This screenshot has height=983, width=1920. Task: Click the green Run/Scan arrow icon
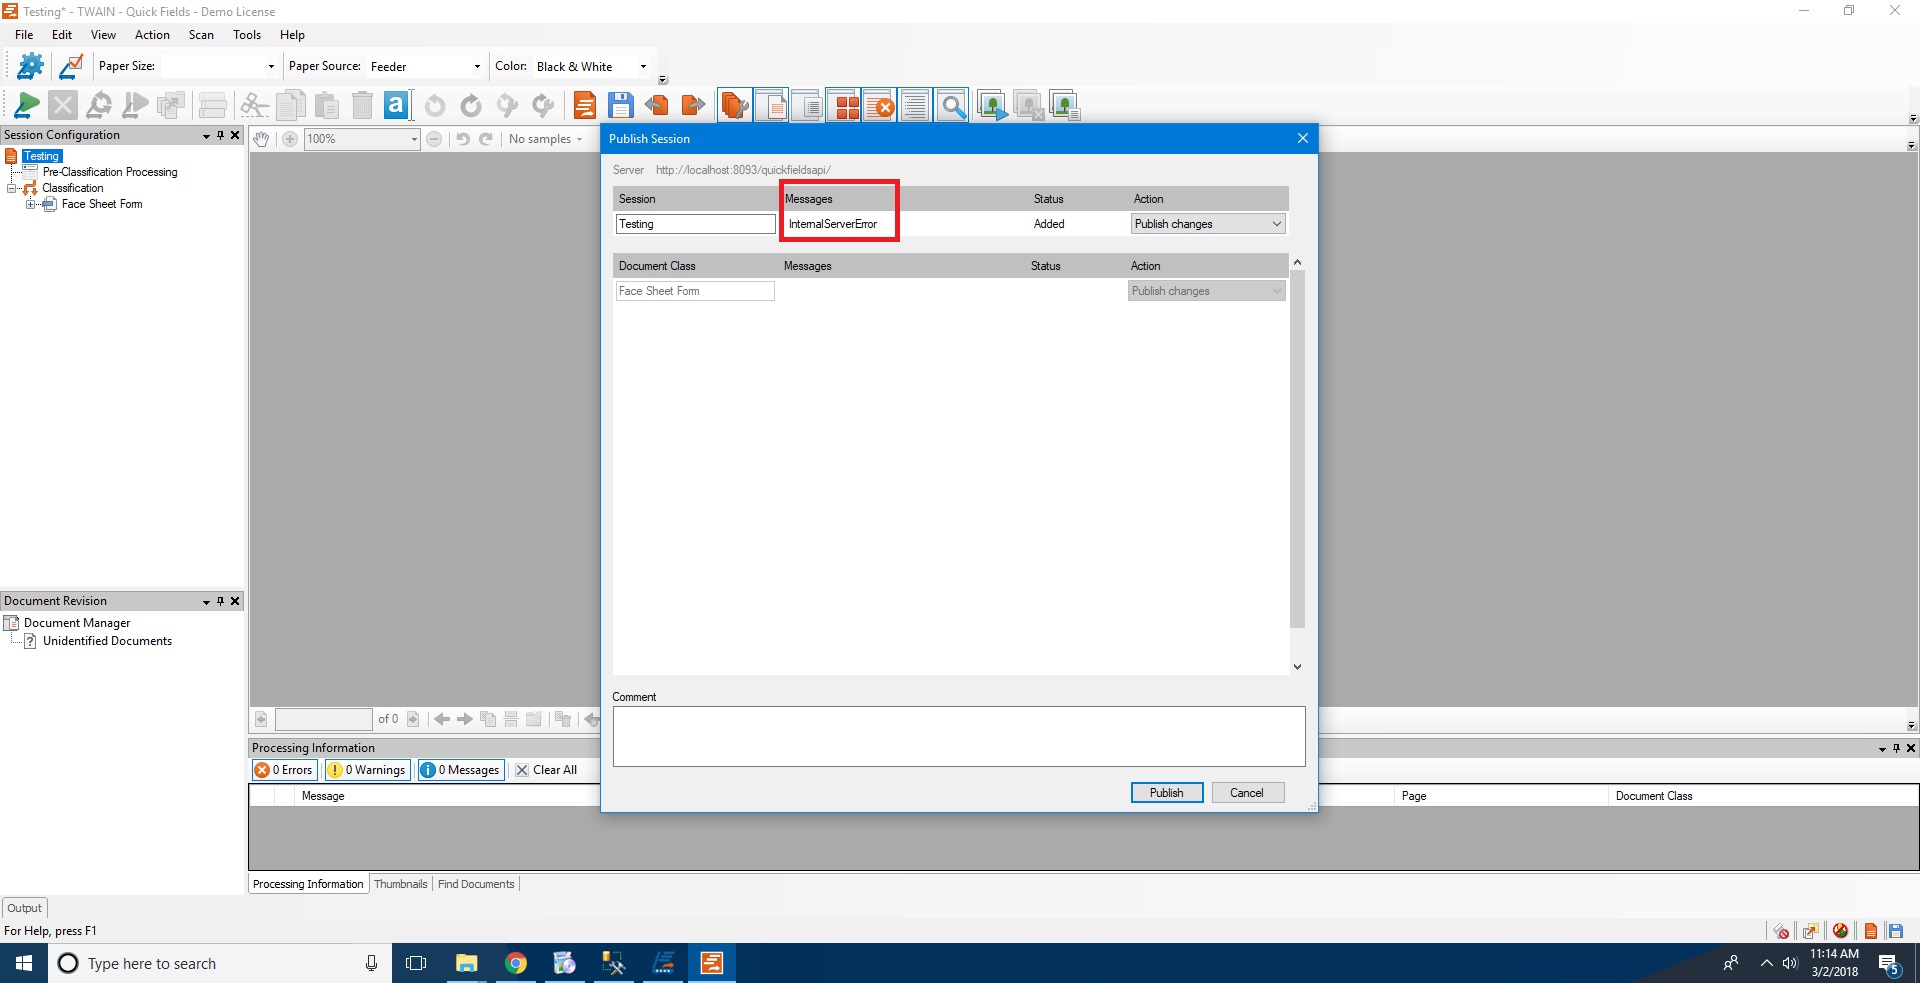27,105
